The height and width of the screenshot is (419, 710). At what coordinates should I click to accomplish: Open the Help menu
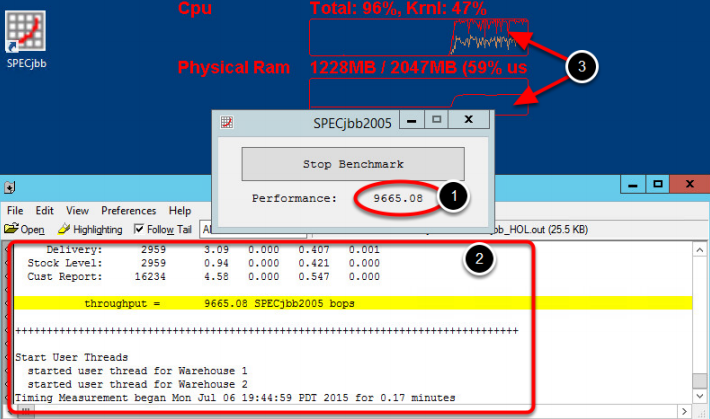click(180, 211)
